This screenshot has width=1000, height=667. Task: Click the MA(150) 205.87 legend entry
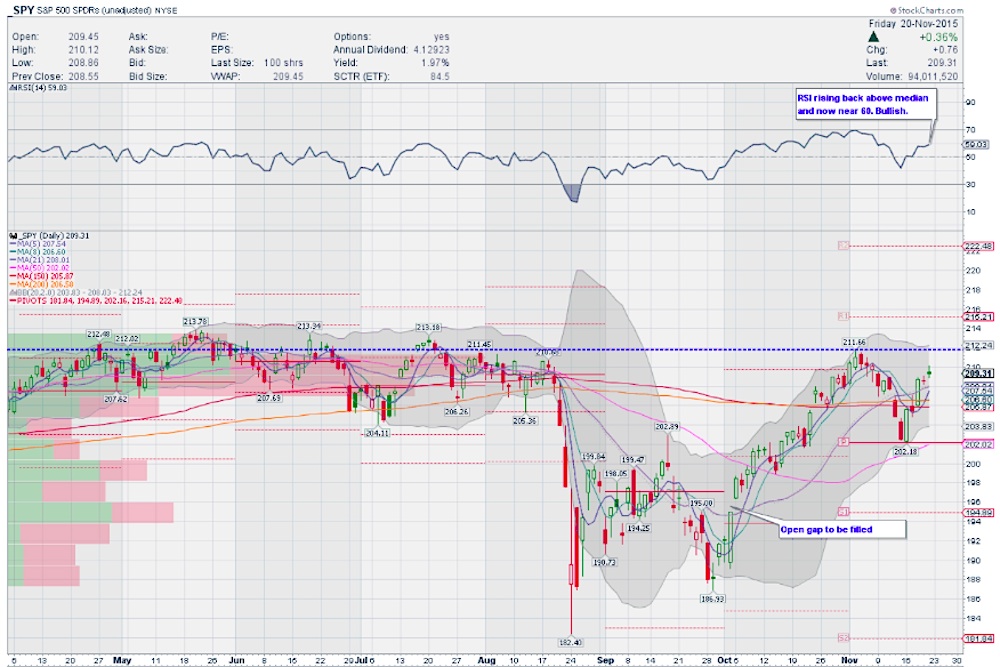42,276
